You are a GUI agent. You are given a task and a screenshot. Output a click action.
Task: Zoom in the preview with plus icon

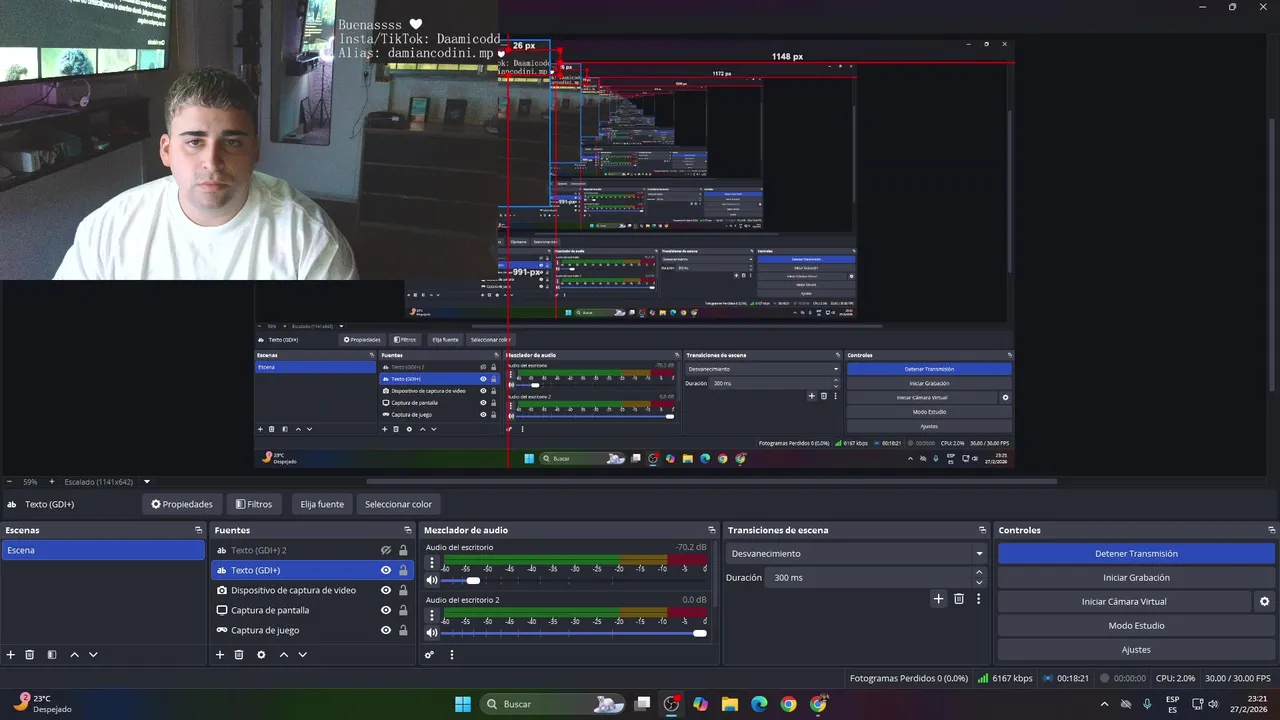click(52, 482)
